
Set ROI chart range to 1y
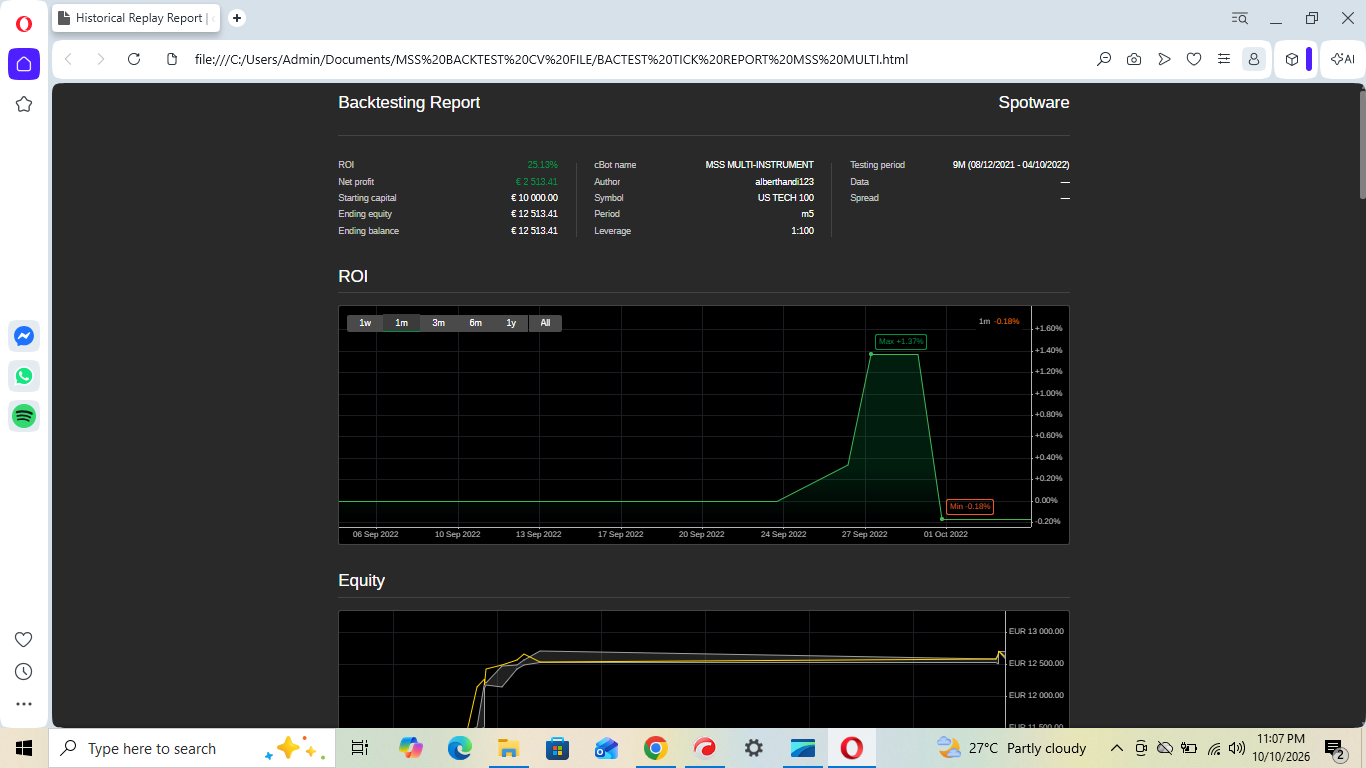point(511,323)
